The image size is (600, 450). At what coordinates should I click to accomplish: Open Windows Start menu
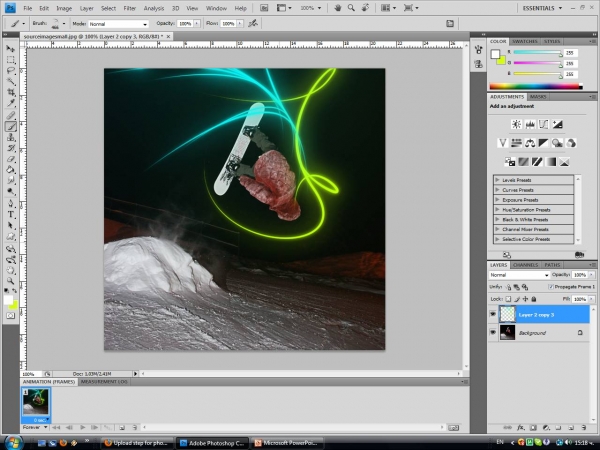point(12,443)
